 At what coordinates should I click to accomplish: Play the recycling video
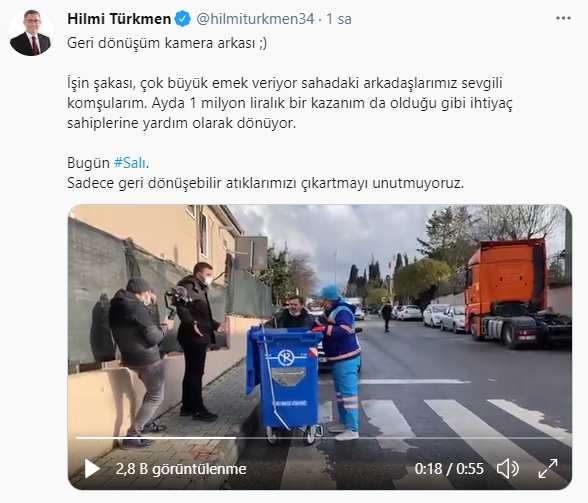(x=92, y=469)
